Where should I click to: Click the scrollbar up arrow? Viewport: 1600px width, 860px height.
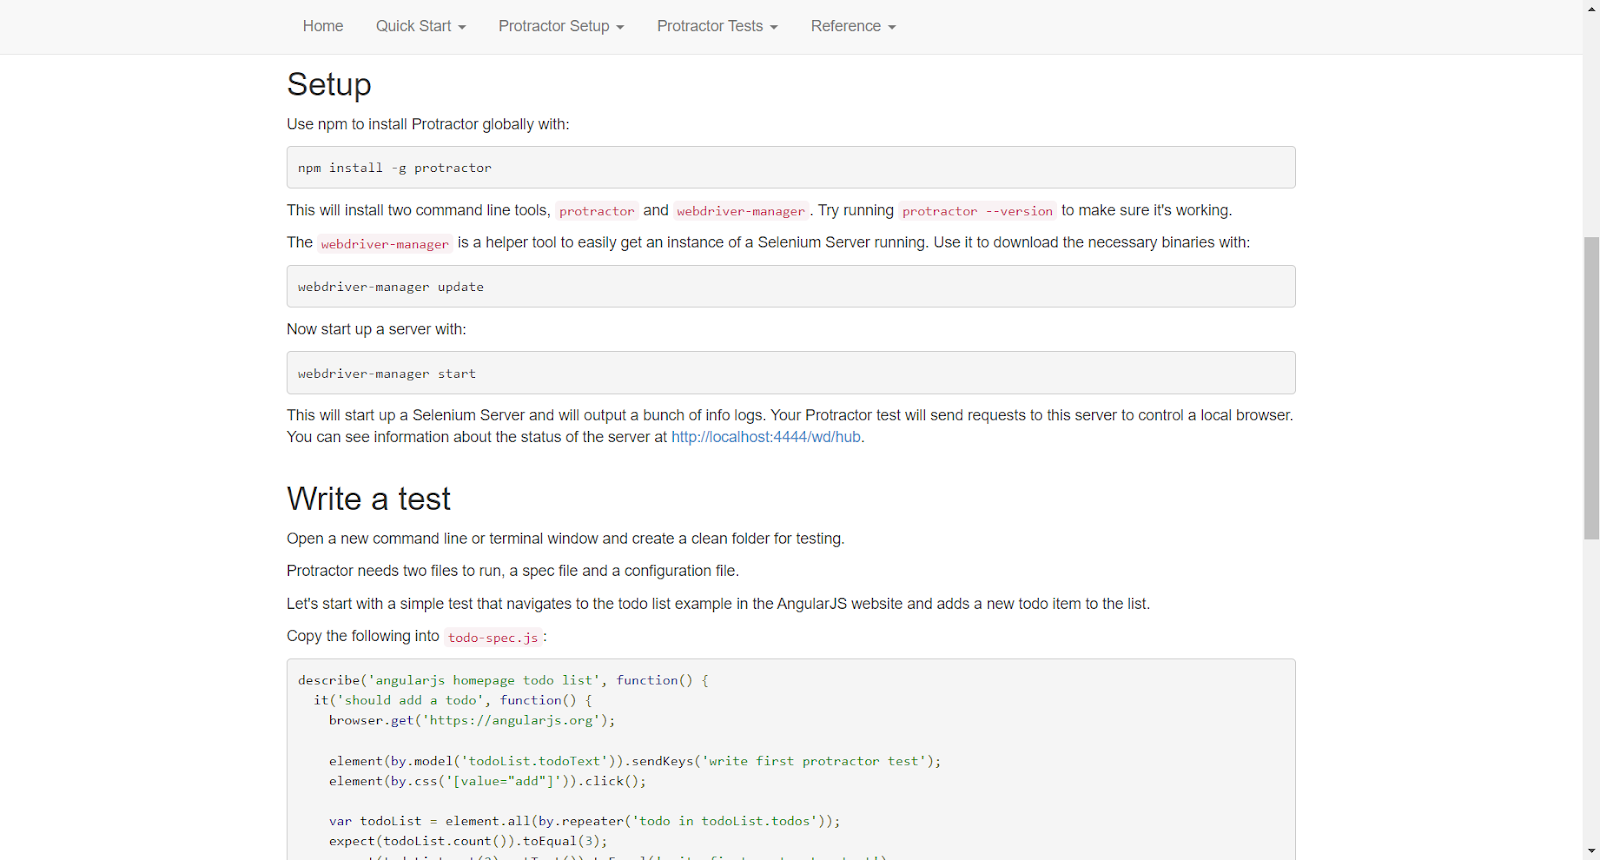coord(1592,9)
